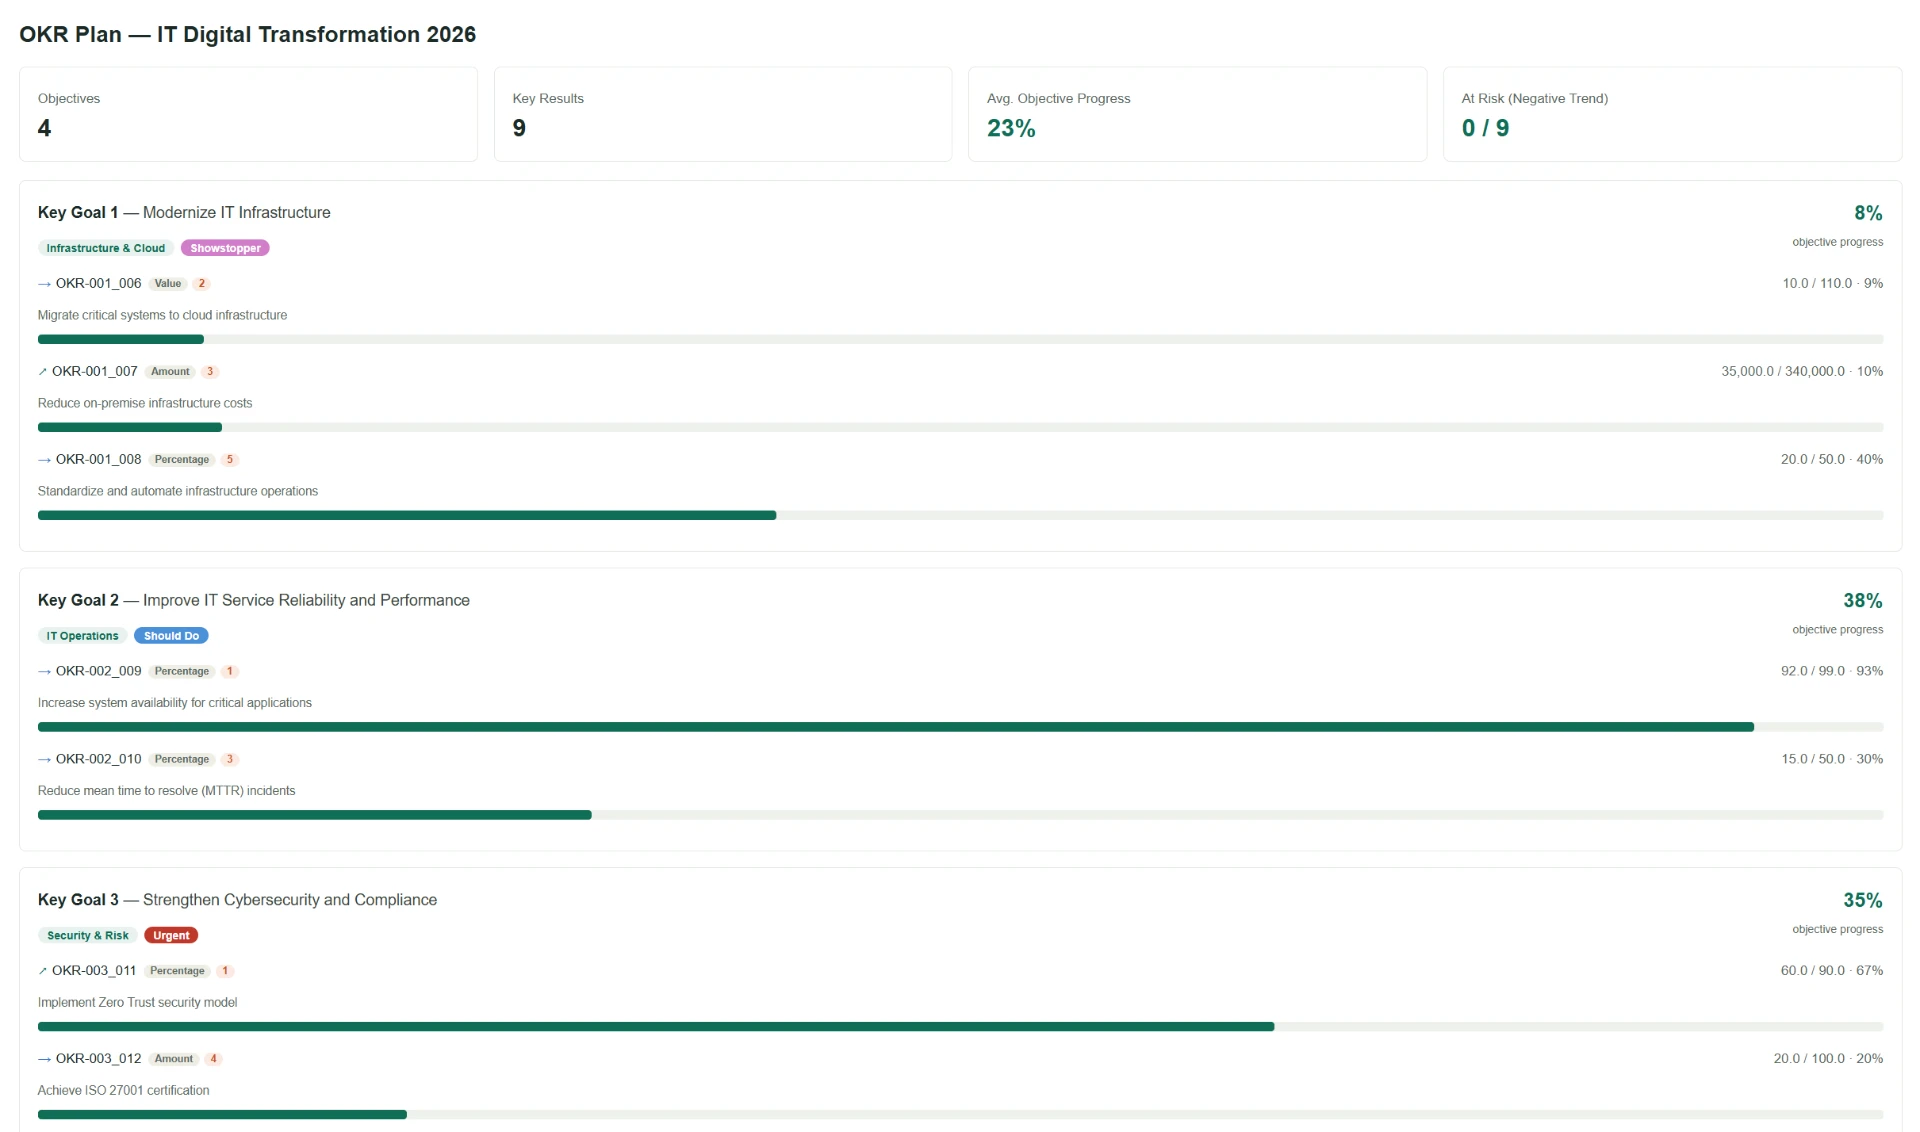Viewport: 1920px width, 1132px height.
Task: Click the Showstopper priority badge
Action: [x=225, y=248]
